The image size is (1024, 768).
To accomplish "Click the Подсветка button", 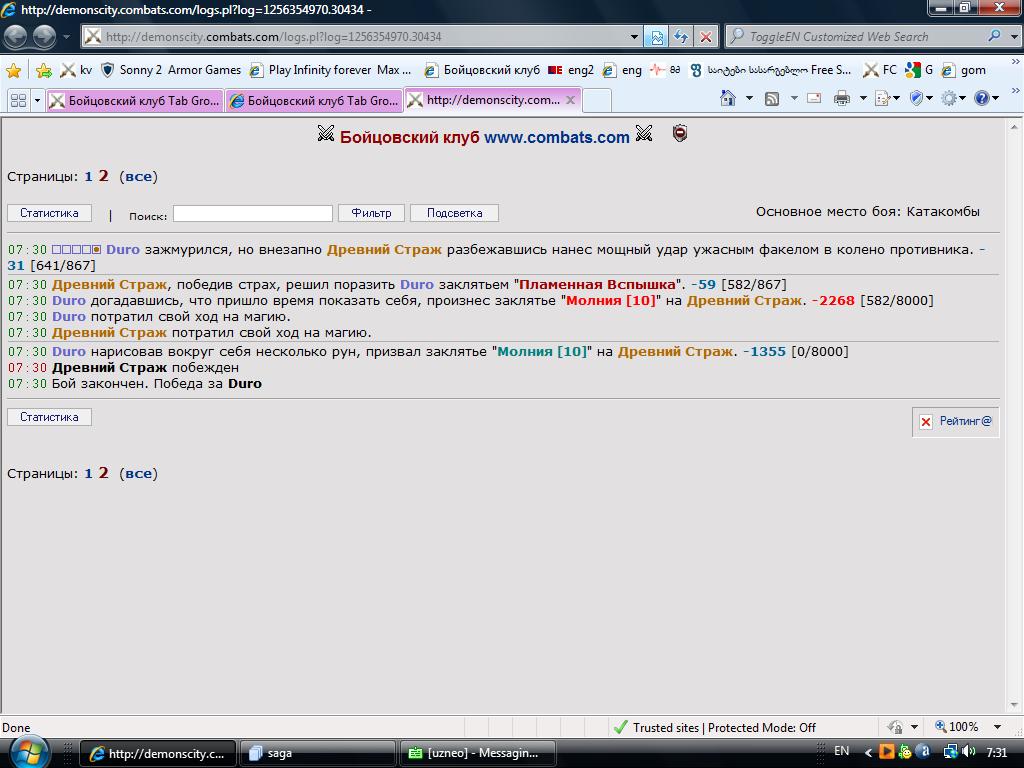I will 455,213.
